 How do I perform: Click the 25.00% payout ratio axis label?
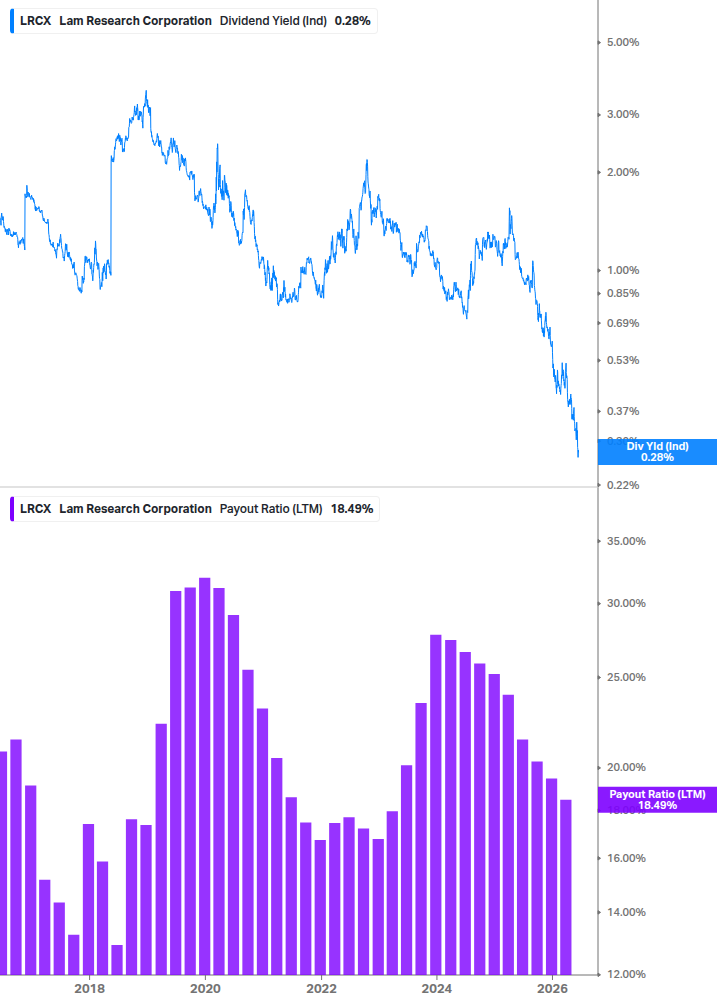(626, 677)
